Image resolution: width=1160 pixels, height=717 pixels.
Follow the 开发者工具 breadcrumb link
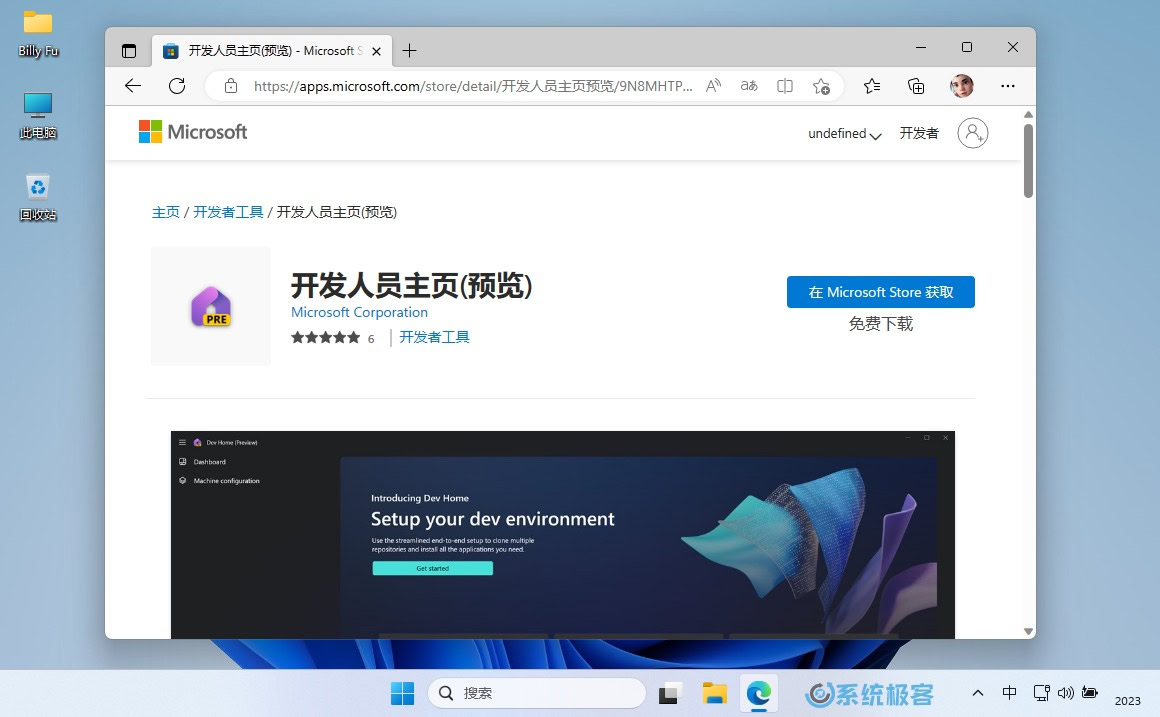click(x=228, y=212)
